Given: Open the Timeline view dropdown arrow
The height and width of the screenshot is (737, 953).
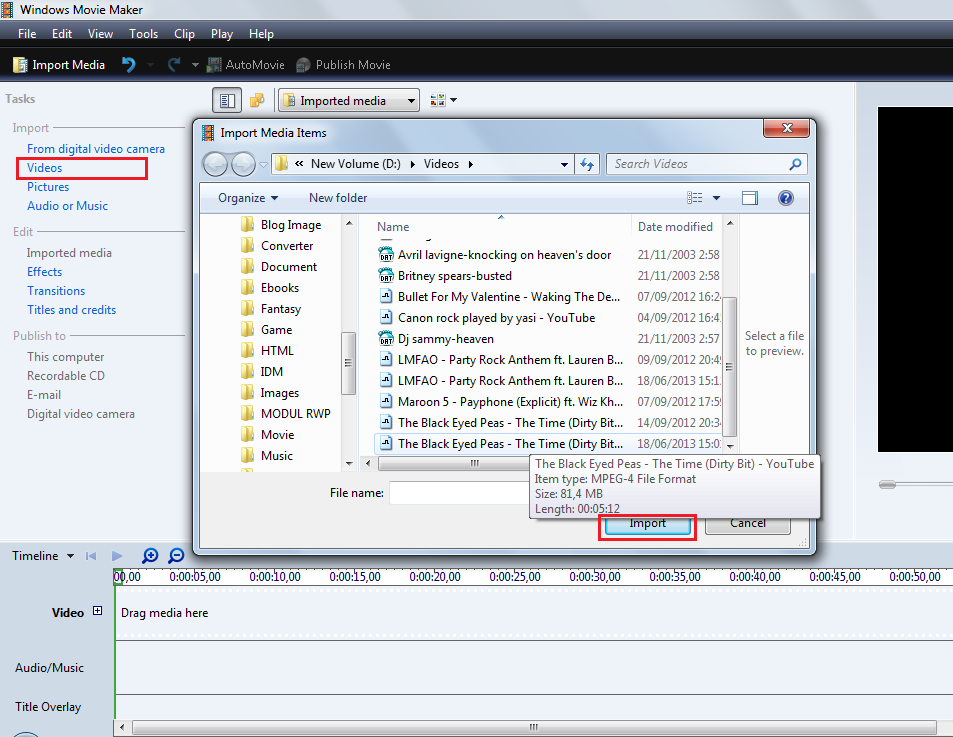Looking at the screenshot, I should coord(71,556).
